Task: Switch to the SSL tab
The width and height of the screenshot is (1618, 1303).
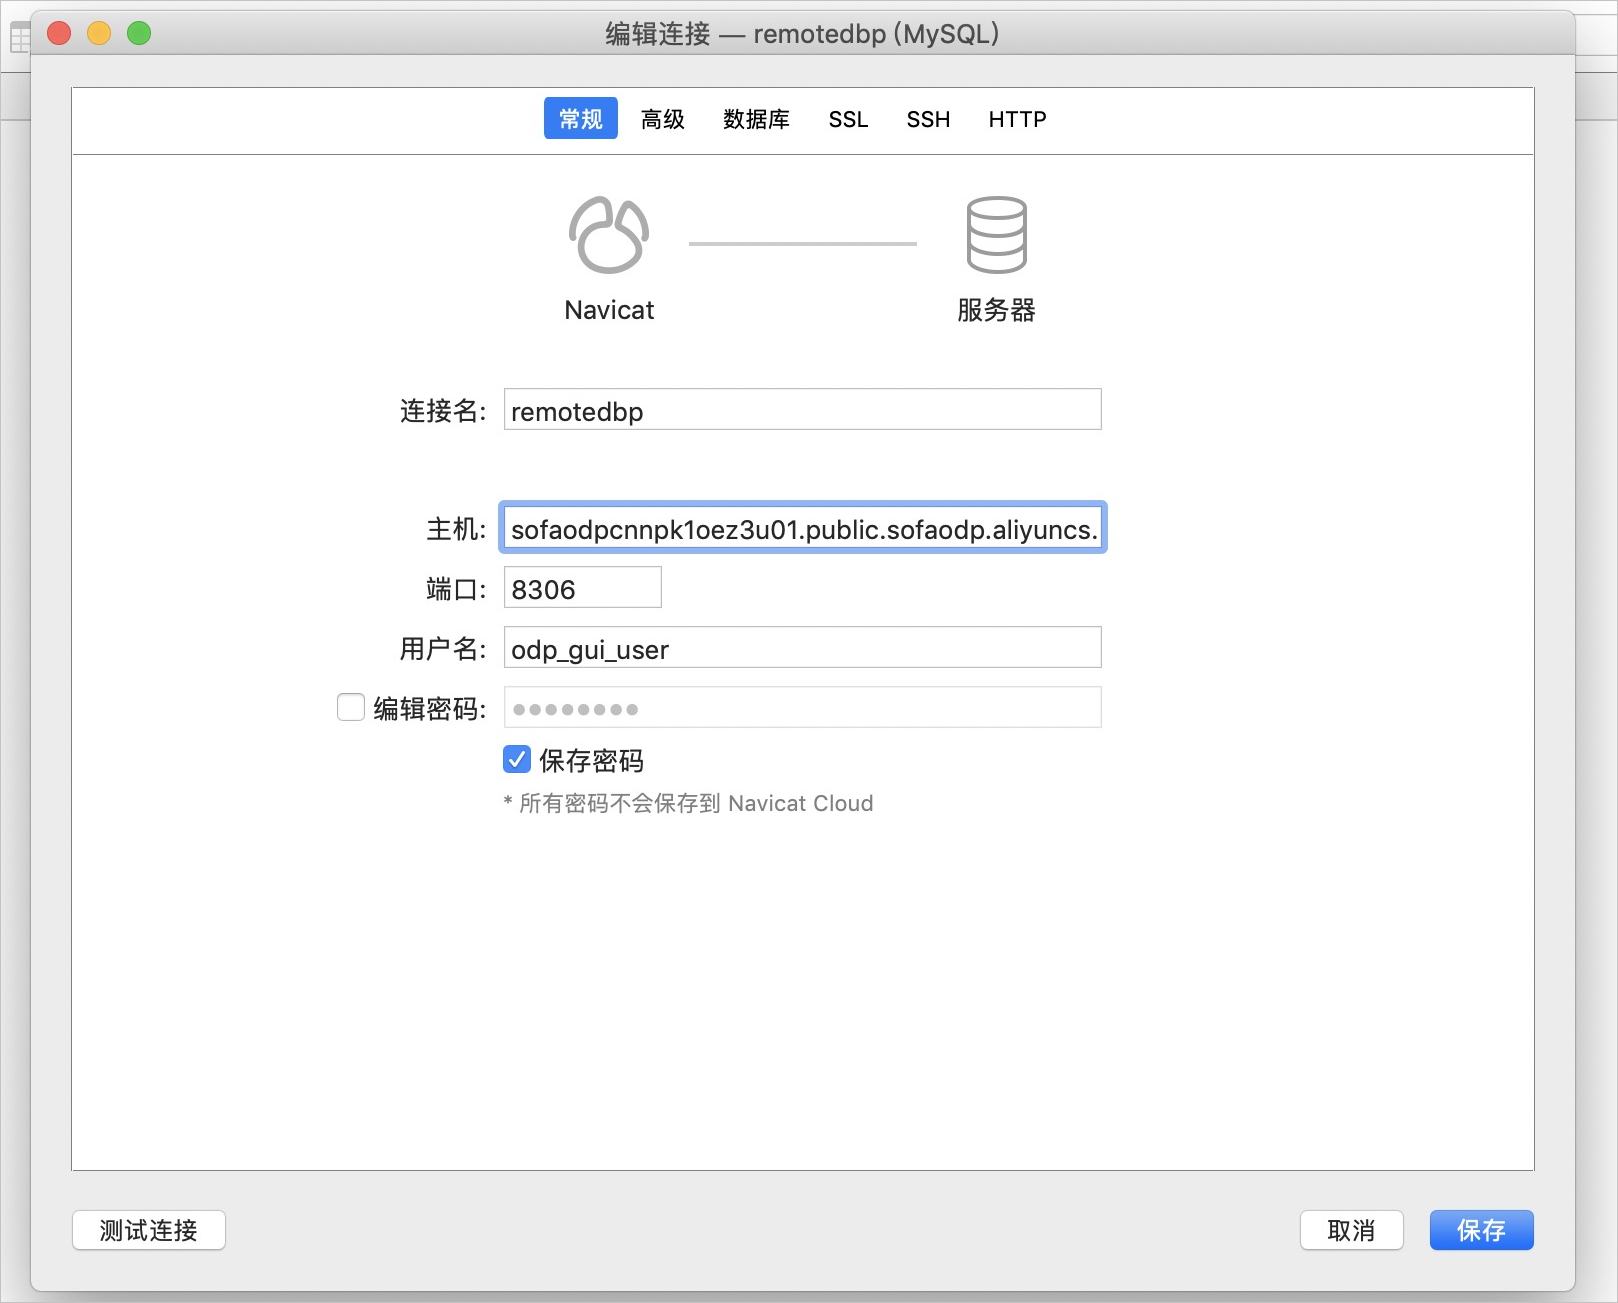Action: (848, 119)
